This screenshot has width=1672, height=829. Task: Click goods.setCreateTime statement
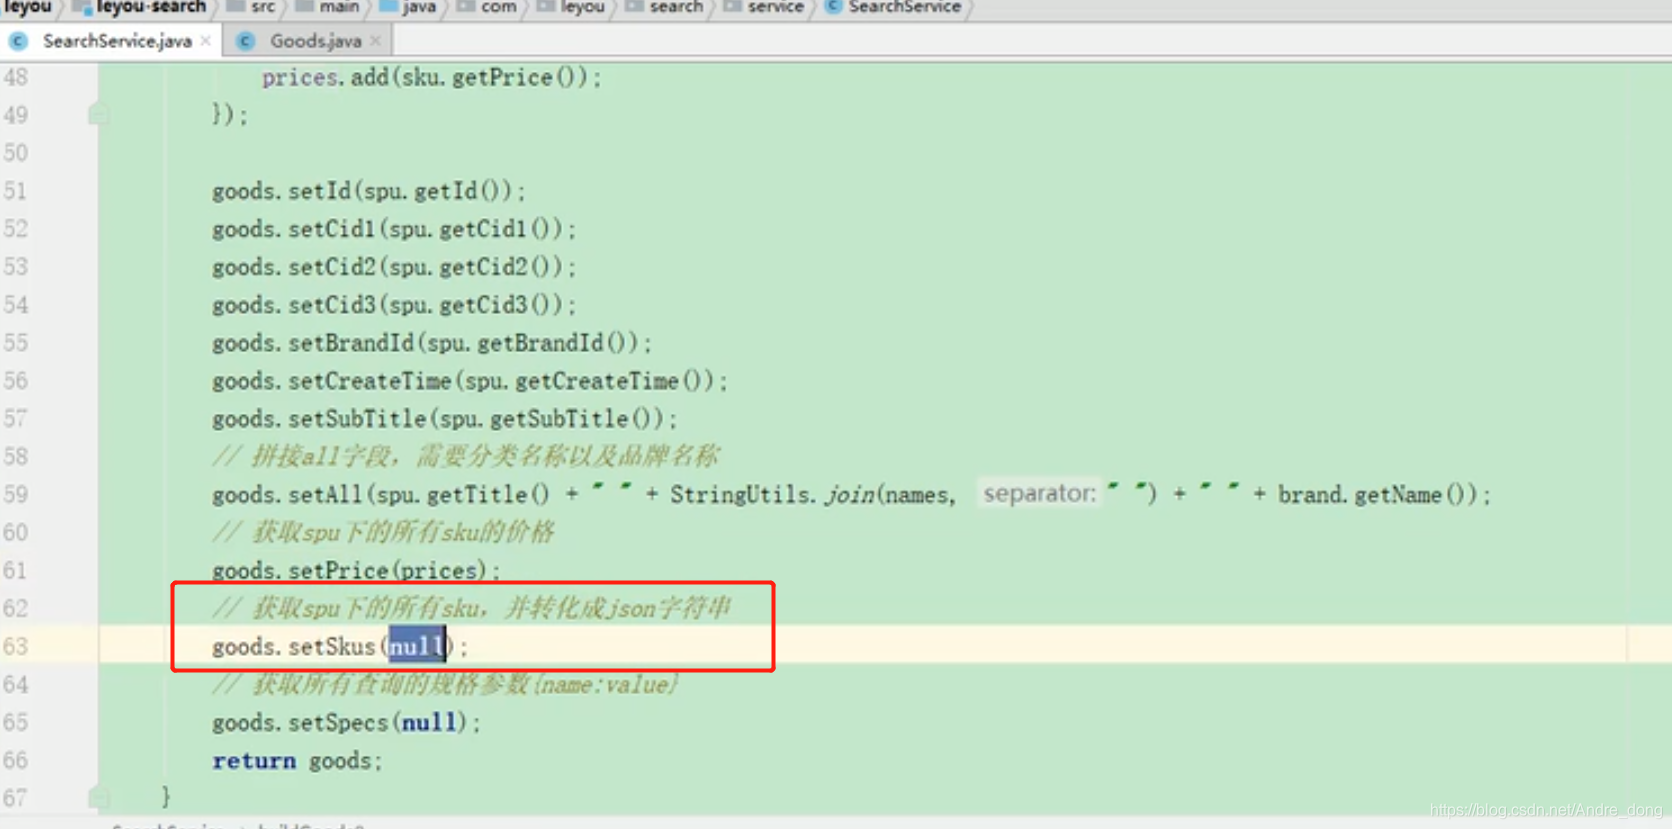[x=469, y=381]
